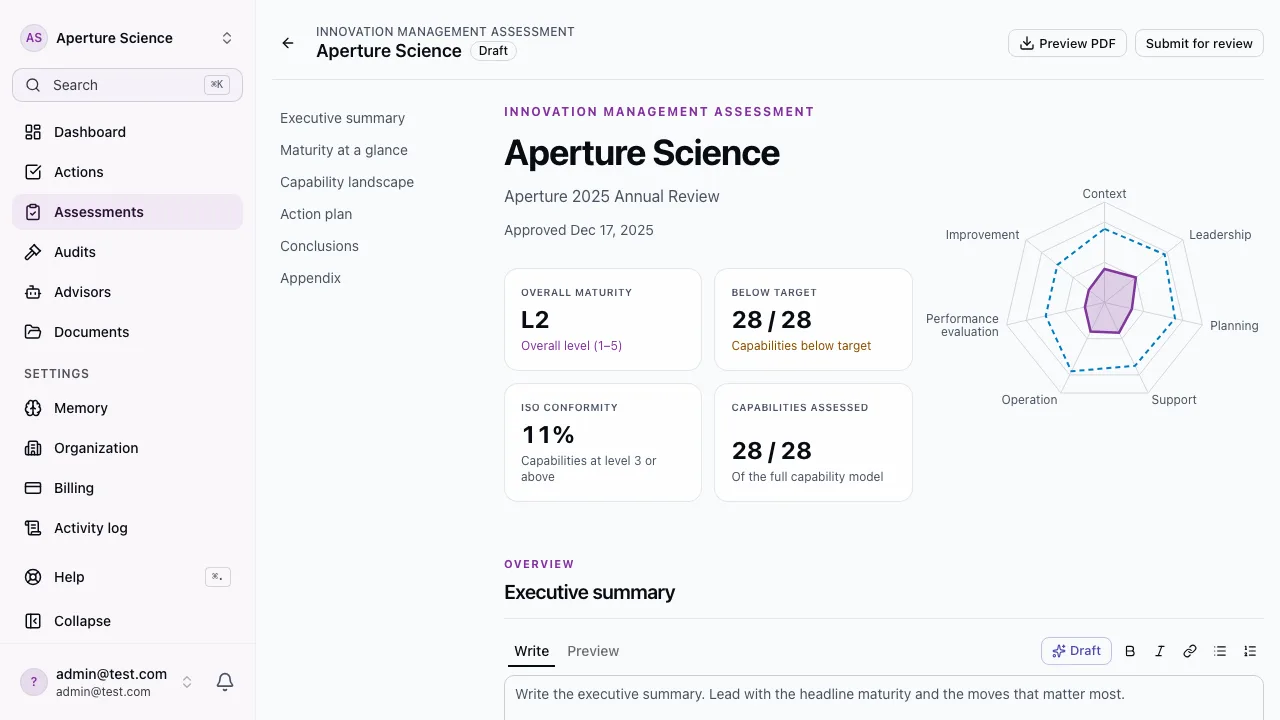The width and height of the screenshot is (1280, 720).
Task: Click the Support label on radar chart
Action: click(x=1174, y=400)
